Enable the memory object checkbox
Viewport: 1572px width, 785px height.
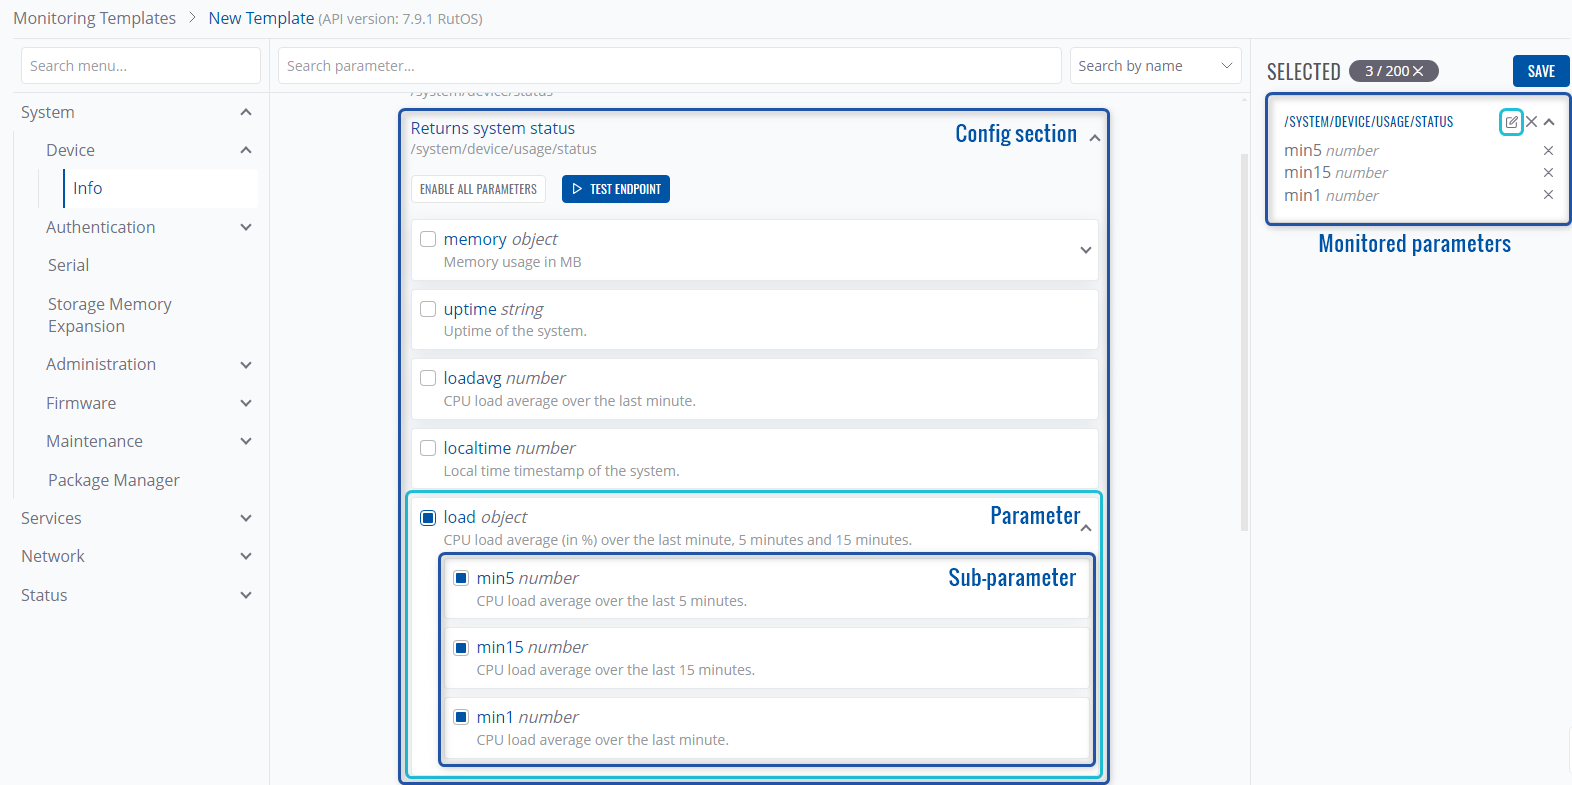(x=428, y=239)
